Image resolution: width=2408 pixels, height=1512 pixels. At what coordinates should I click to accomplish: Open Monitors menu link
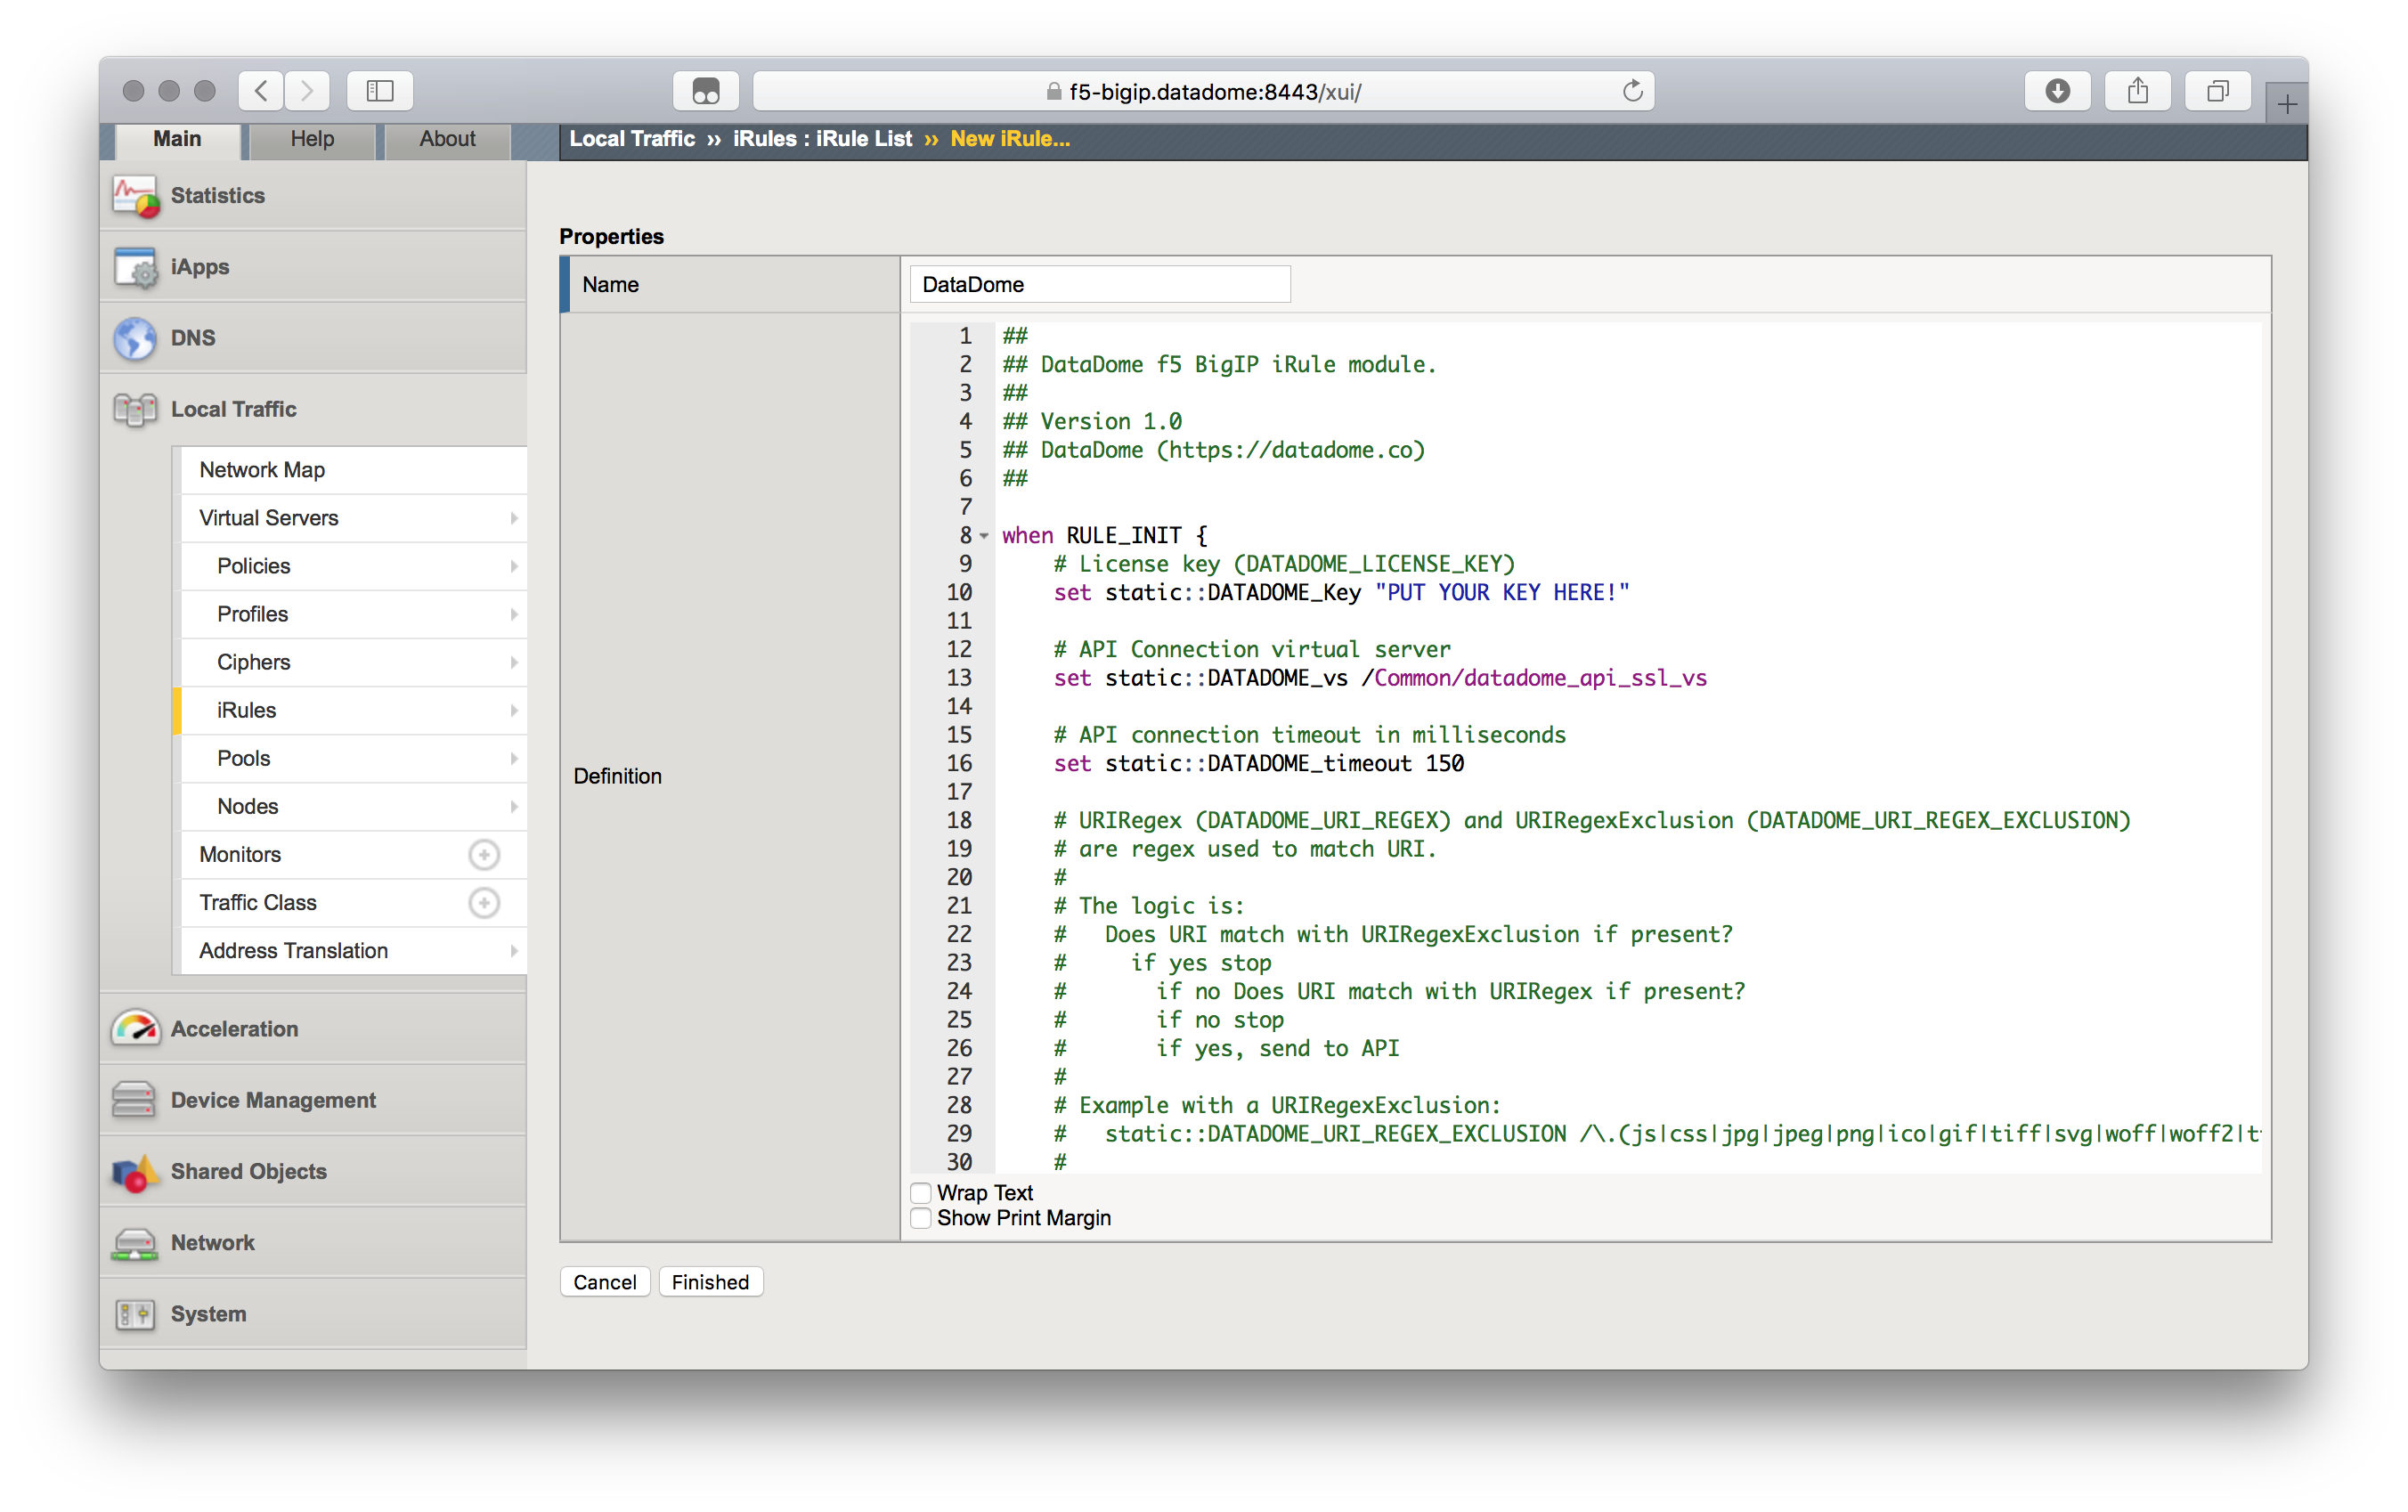point(240,855)
